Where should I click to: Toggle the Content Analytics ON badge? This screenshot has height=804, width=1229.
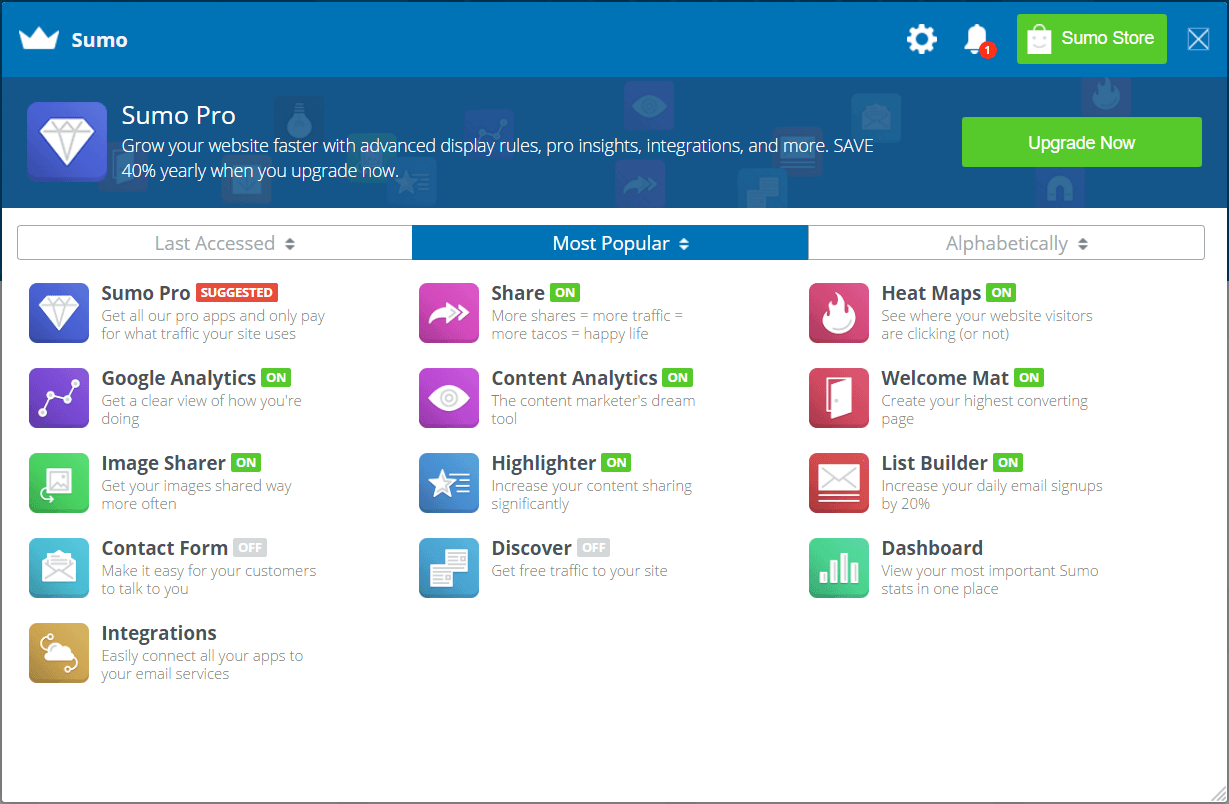678,378
